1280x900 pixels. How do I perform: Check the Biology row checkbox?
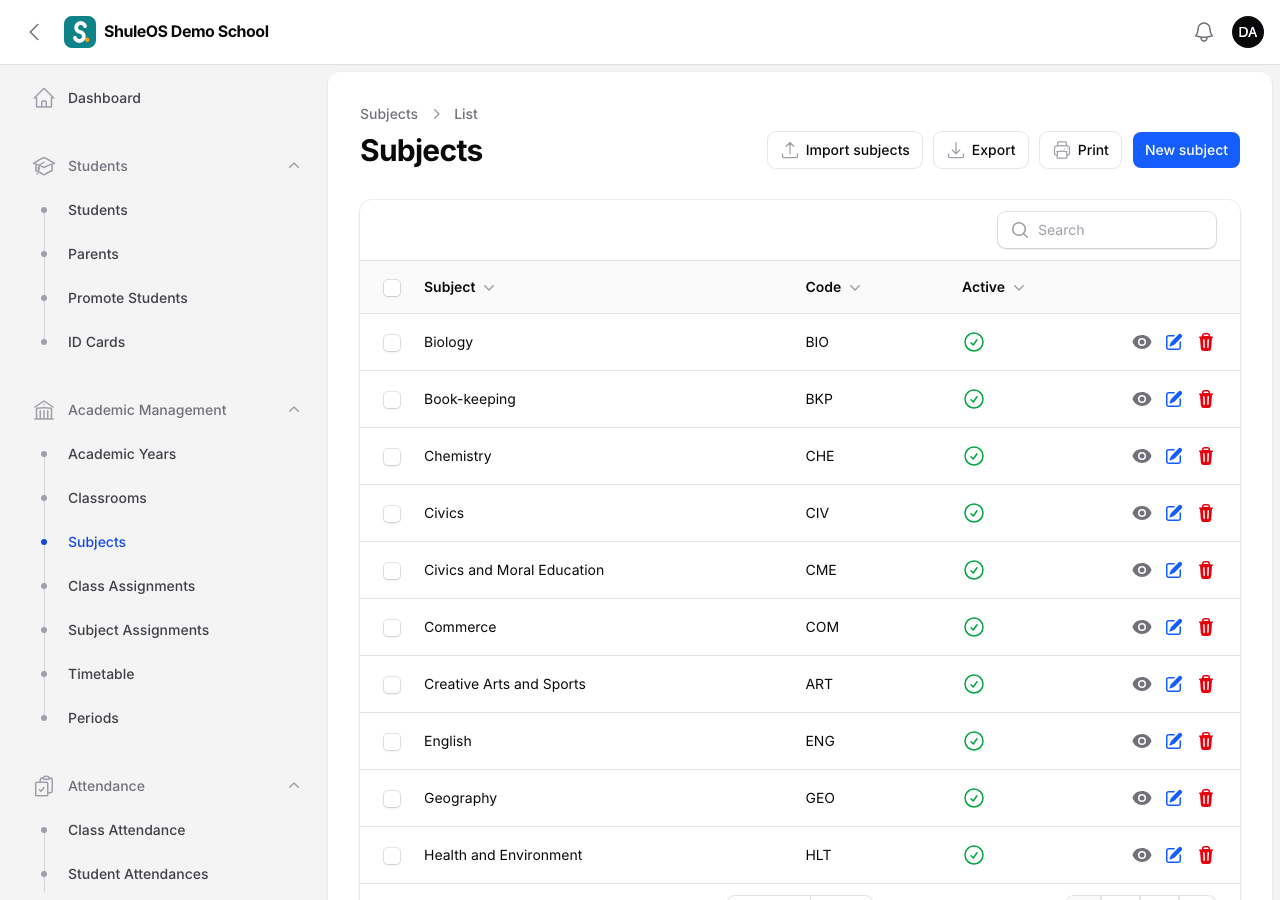click(x=392, y=343)
